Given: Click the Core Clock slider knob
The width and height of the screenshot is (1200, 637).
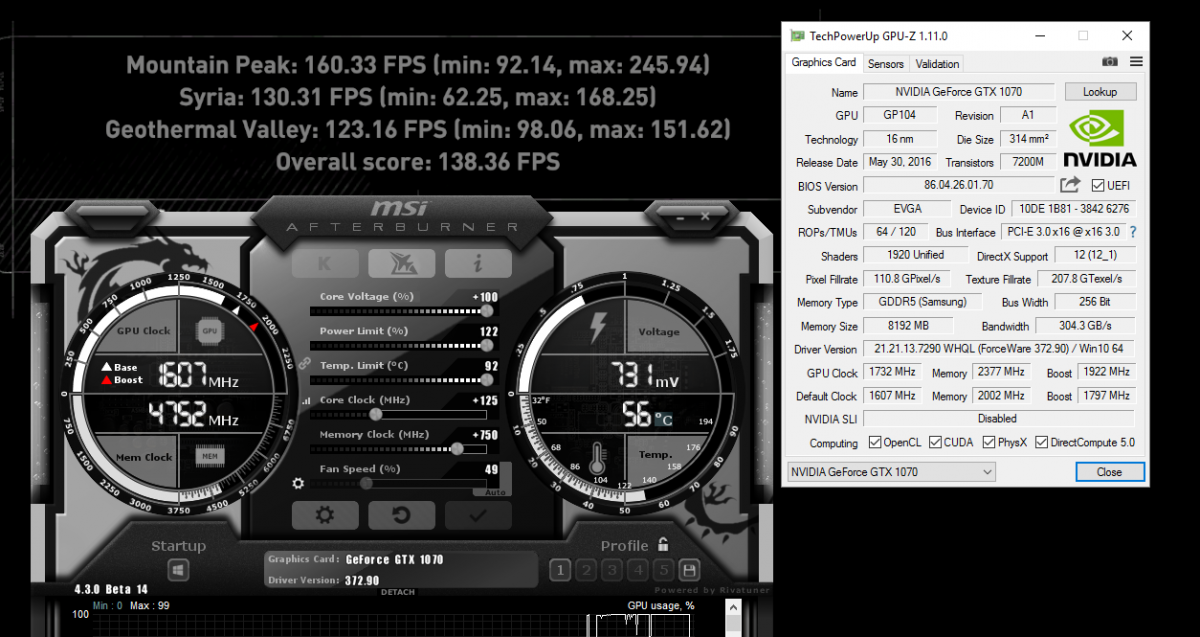Looking at the screenshot, I should tap(376, 414).
